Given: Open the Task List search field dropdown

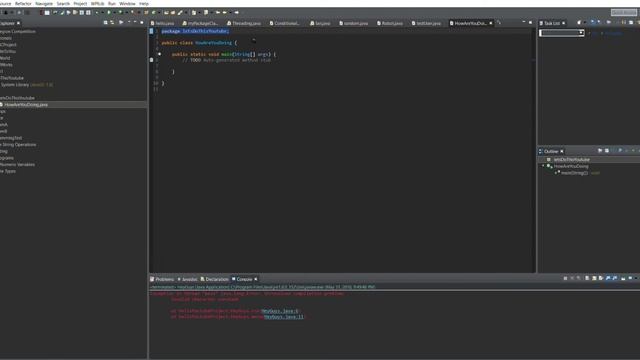Looking at the screenshot, I should point(581,33).
